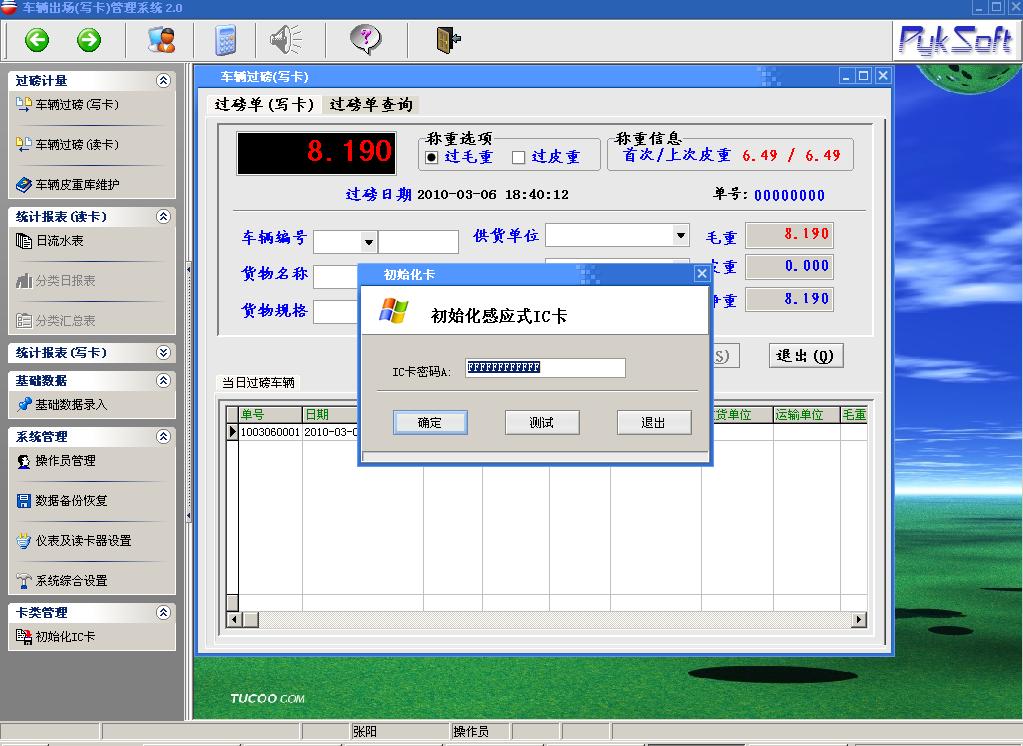Switch to the 过磅单查询 tab
This screenshot has height=746, width=1023.
[x=370, y=105]
